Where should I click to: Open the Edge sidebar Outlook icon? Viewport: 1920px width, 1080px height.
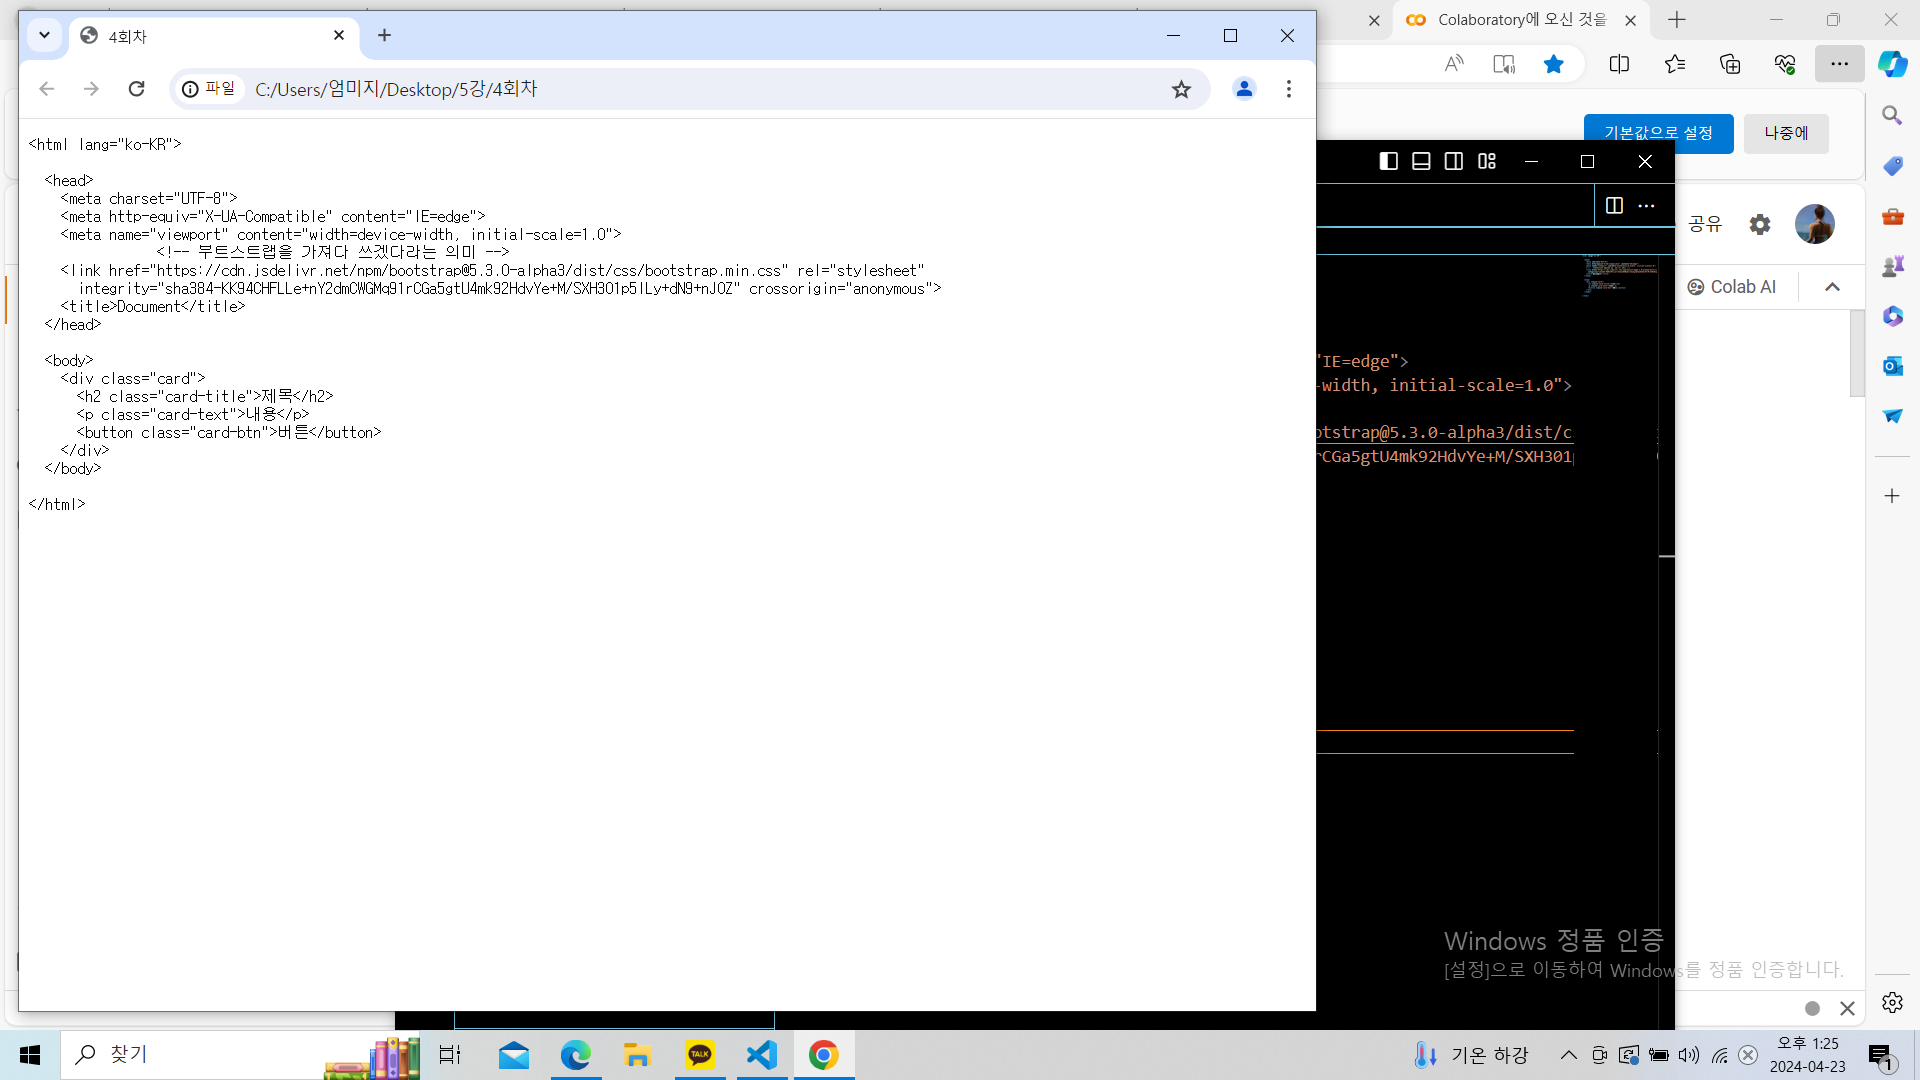1892,366
